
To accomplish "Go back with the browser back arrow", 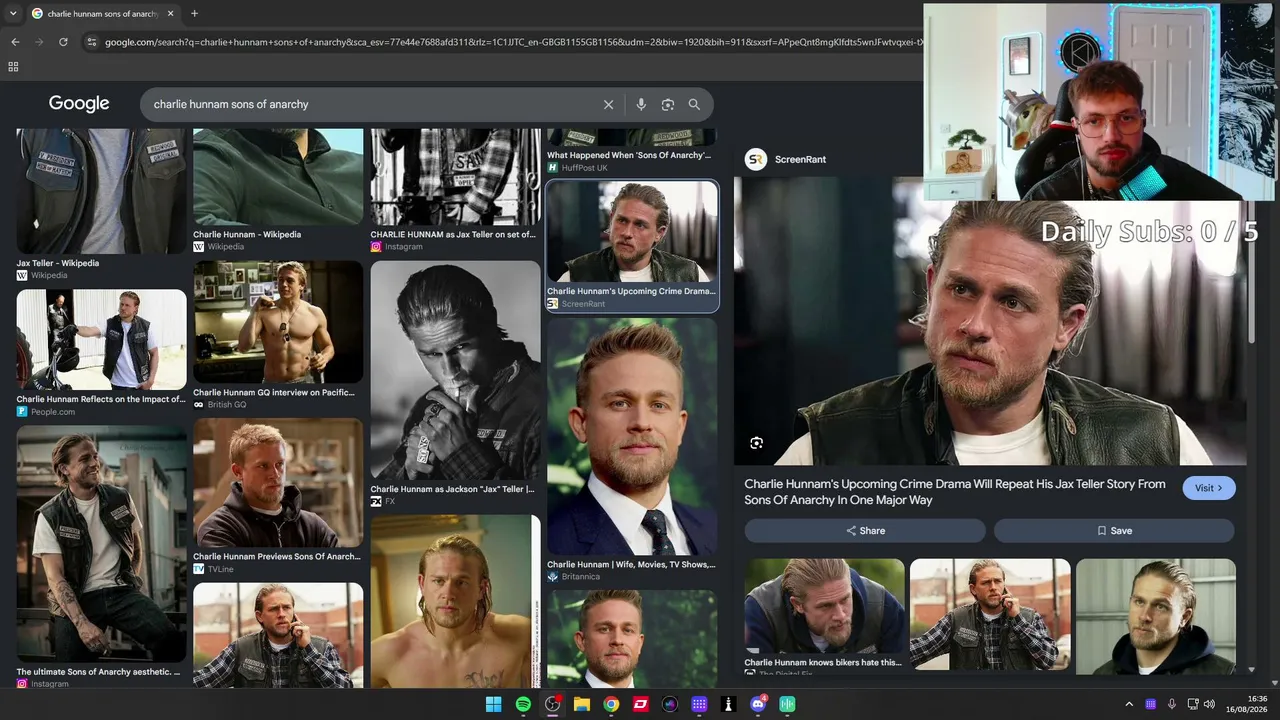I will pyautogui.click(x=15, y=42).
